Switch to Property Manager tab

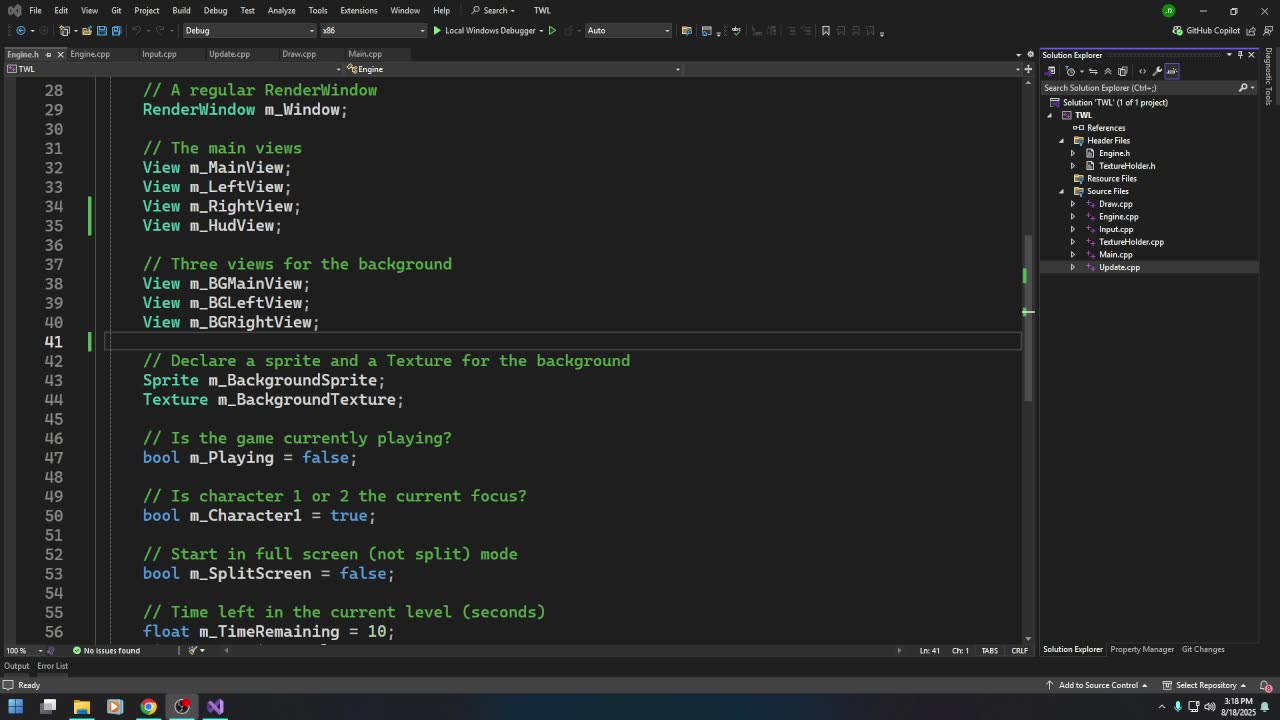point(1142,650)
